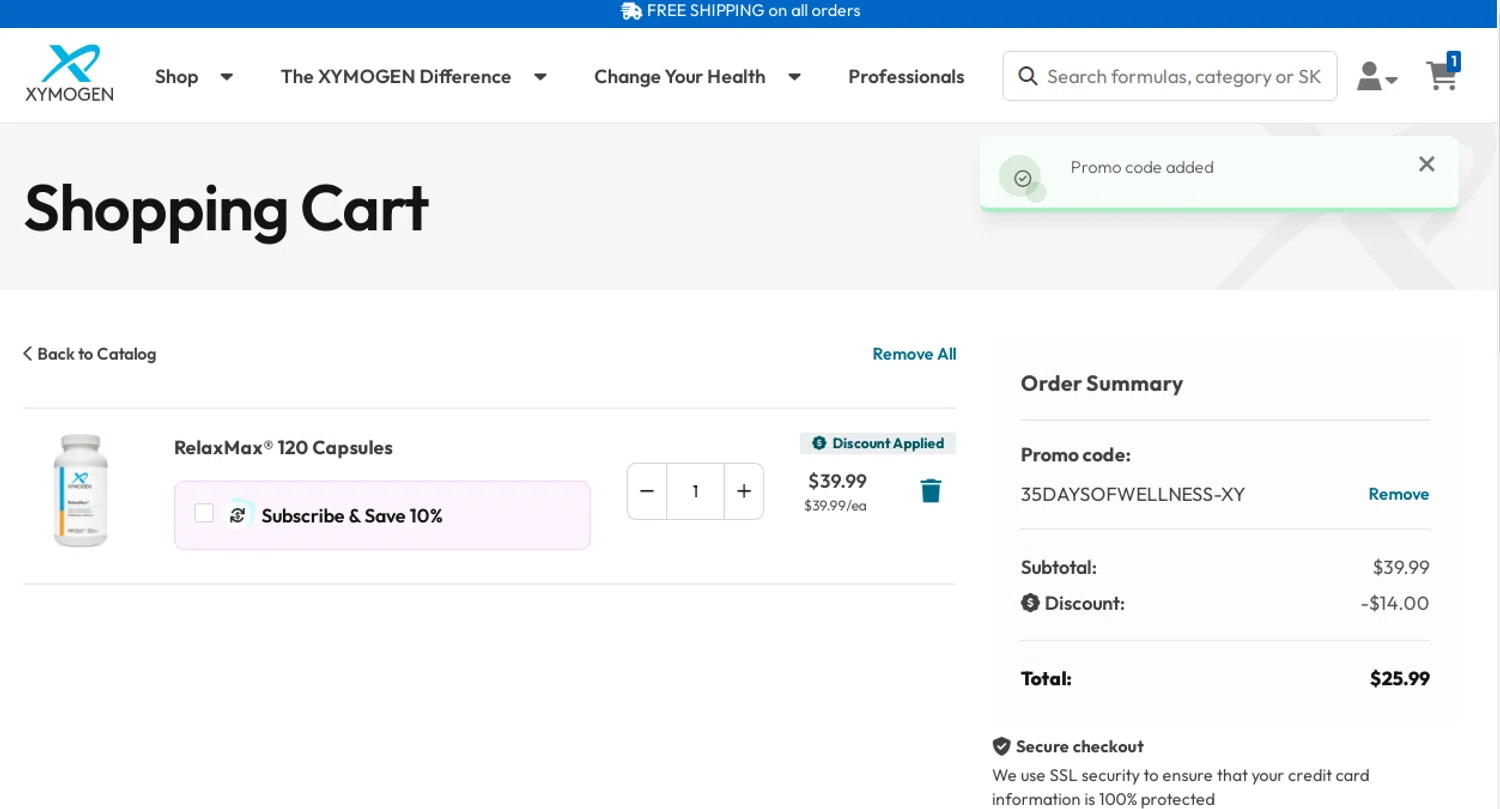The height and width of the screenshot is (809, 1500).
Task: Click the subscribe refresh arrows icon
Action: pyautogui.click(x=238, y=515)
